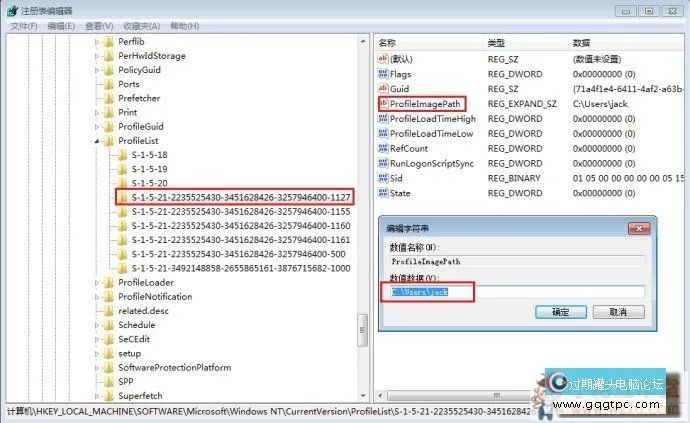Click the ProfileList folder icon
The height and width of the screenshot is (423, 690).
coord(108,141)
